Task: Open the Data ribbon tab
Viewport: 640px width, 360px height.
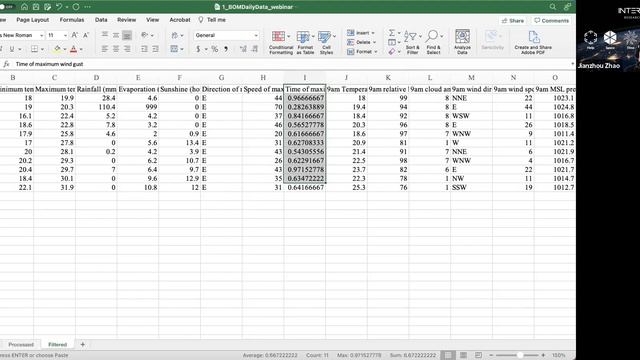Action: tap(101, 20)
